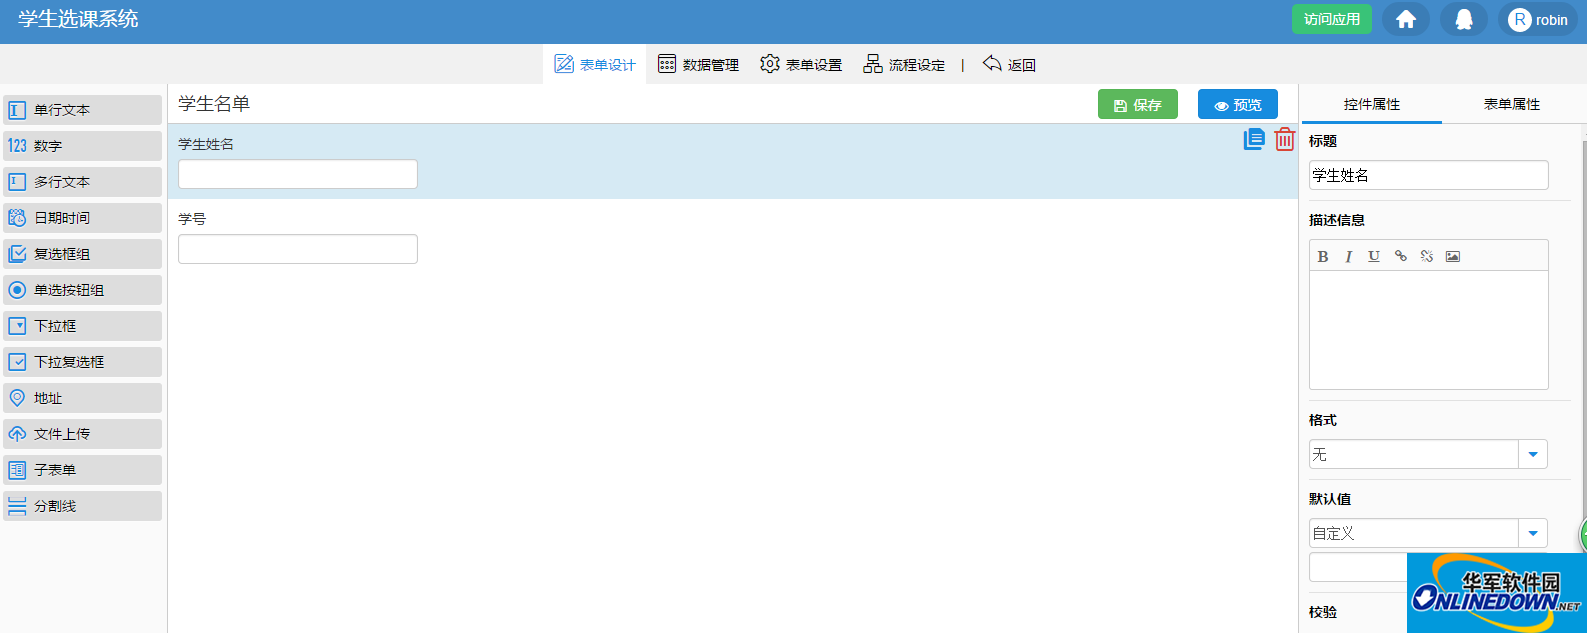Image resolution: width=1587 pixels, height=633 pixels.
Task: Add 单选按钮组 radio group control
Action: [x=82, y=290]
